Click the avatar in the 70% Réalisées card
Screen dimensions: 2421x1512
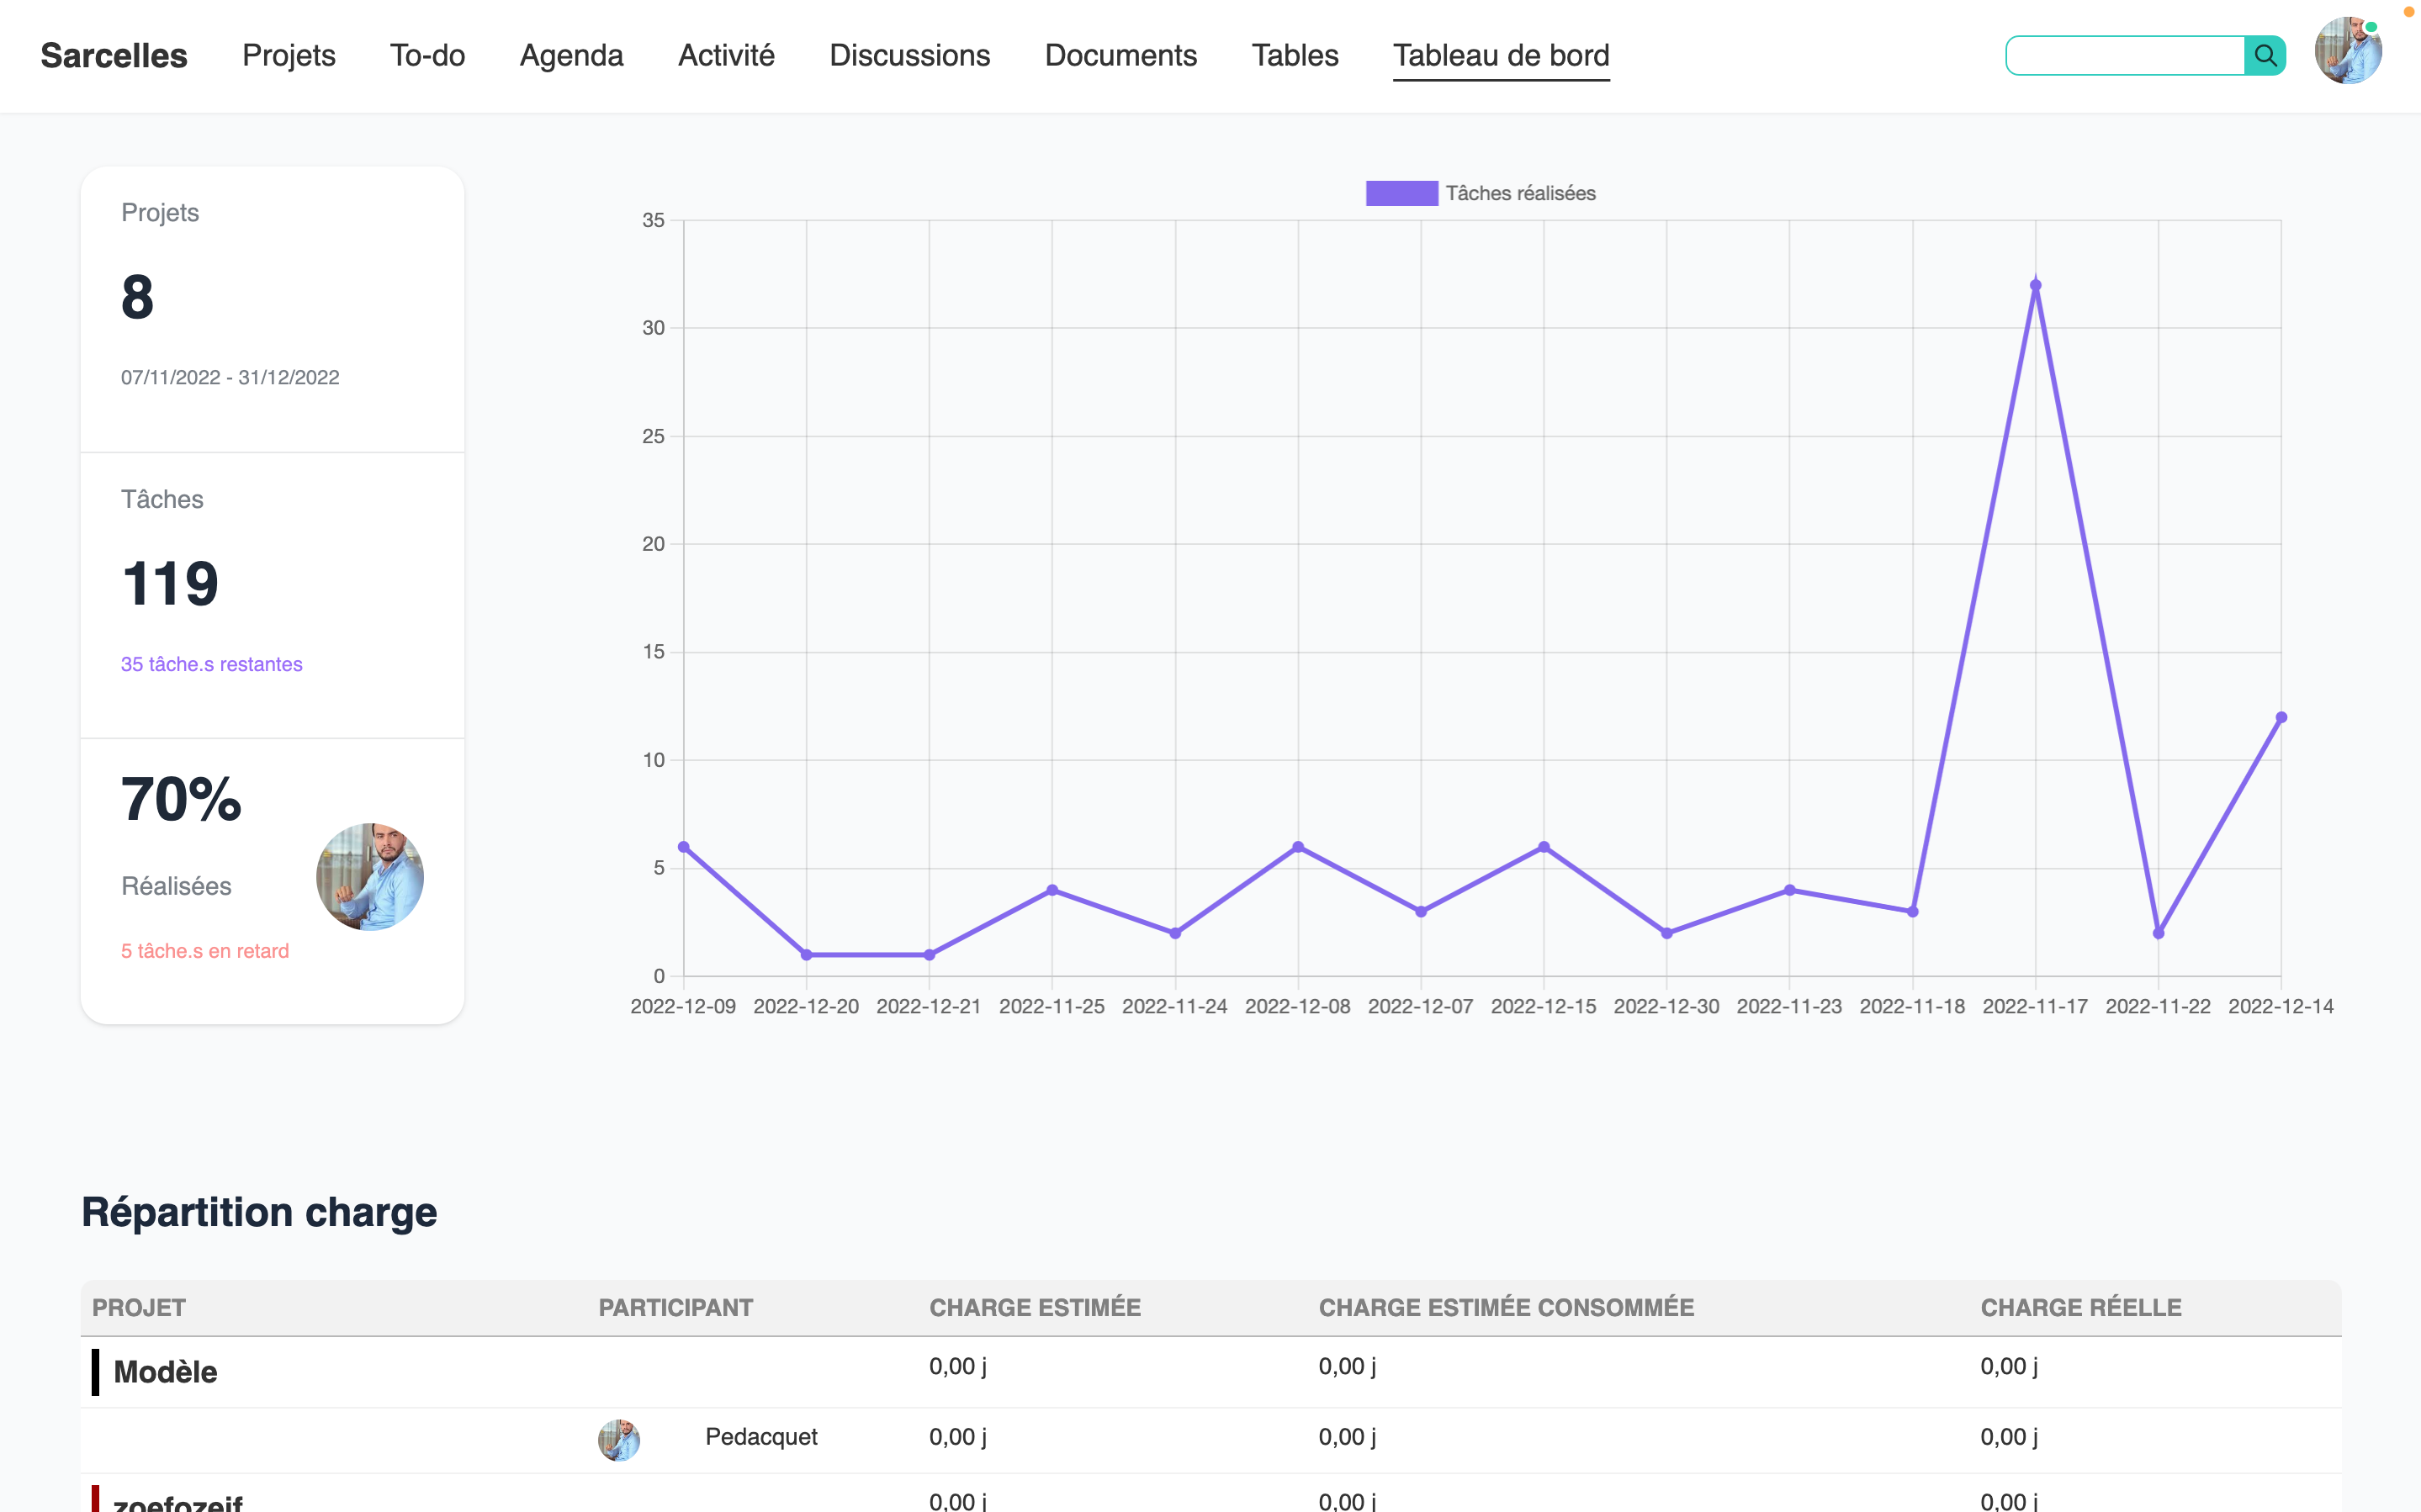(x=369, y=877)
